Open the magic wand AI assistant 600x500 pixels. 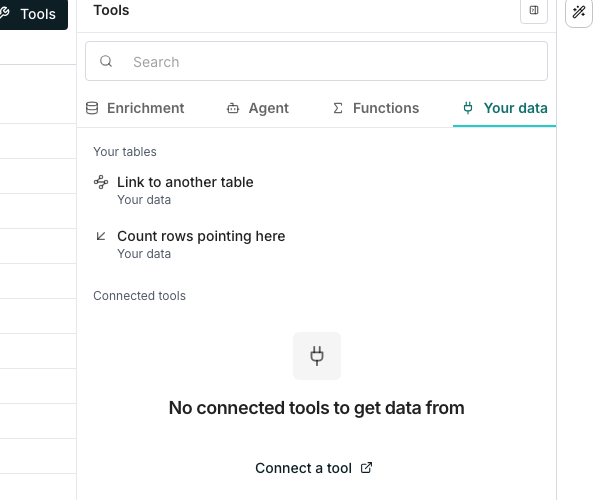pos(579,12)
